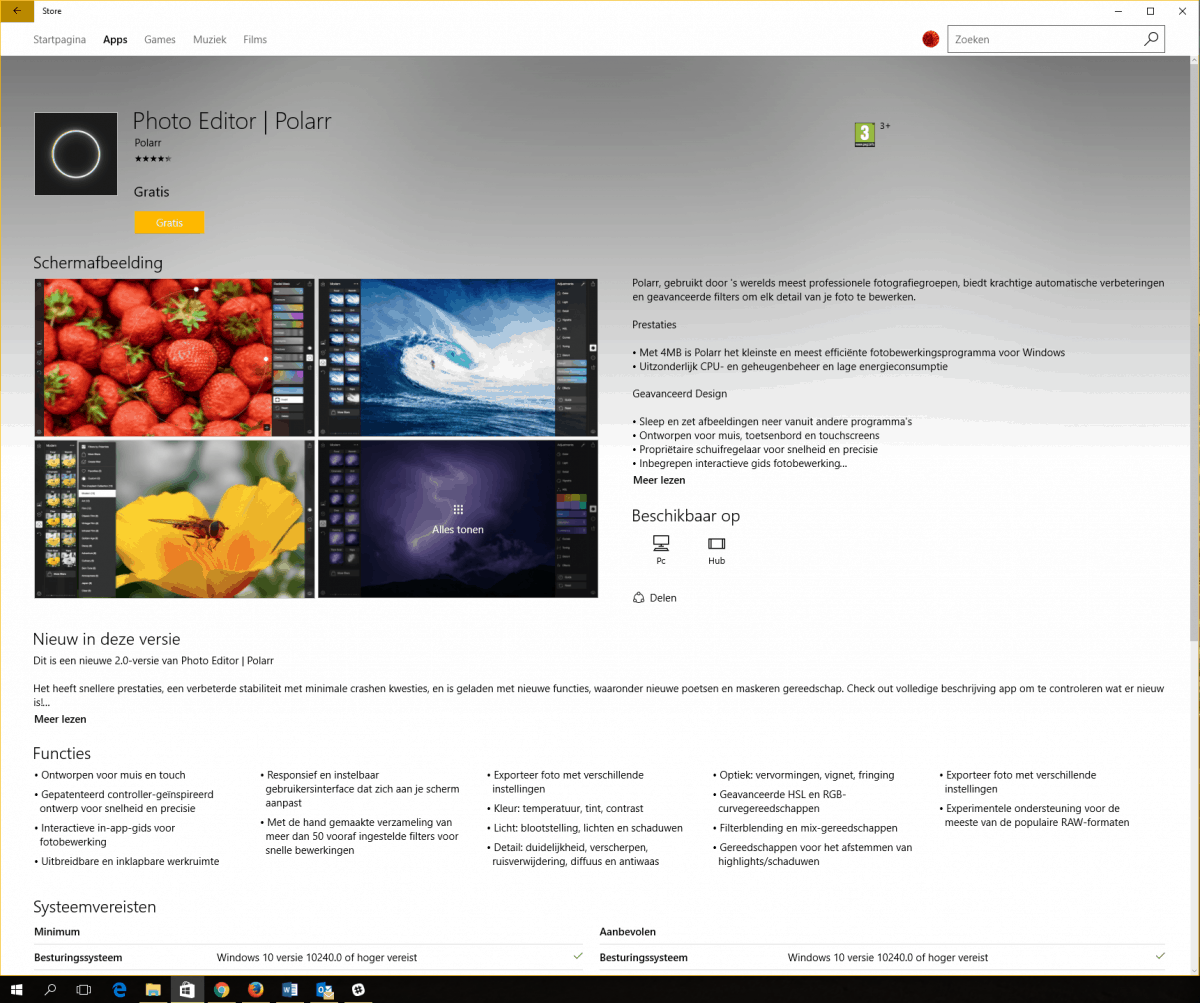Expand Nieuw in deze versie Meer lezen
1200x1003 pixels.
[x=60, y=719]
